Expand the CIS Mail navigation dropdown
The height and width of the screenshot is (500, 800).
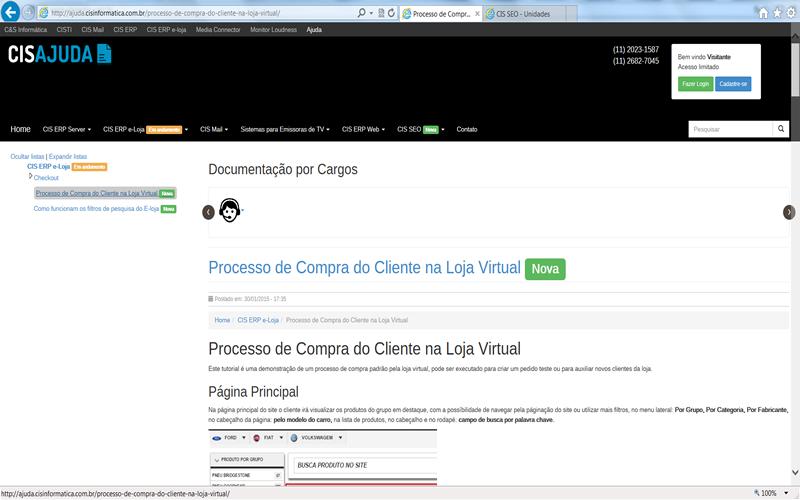coord(214,130)
